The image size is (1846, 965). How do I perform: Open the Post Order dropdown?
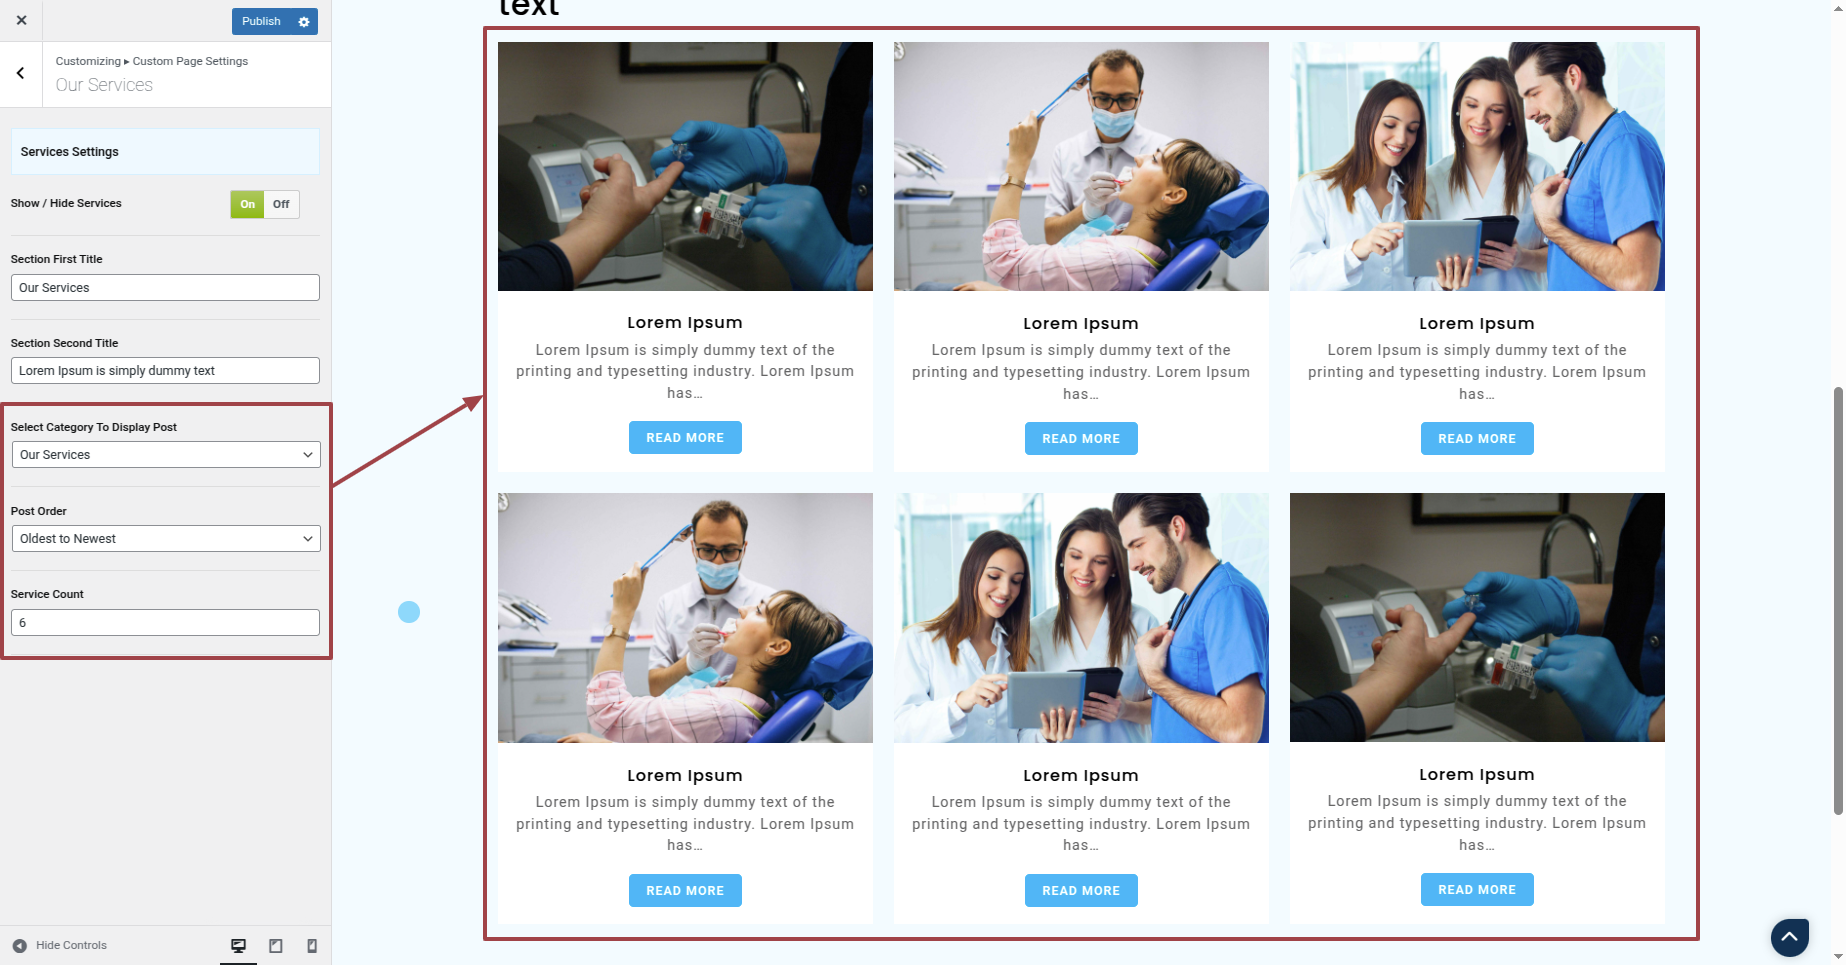click(x=165, y=538)
